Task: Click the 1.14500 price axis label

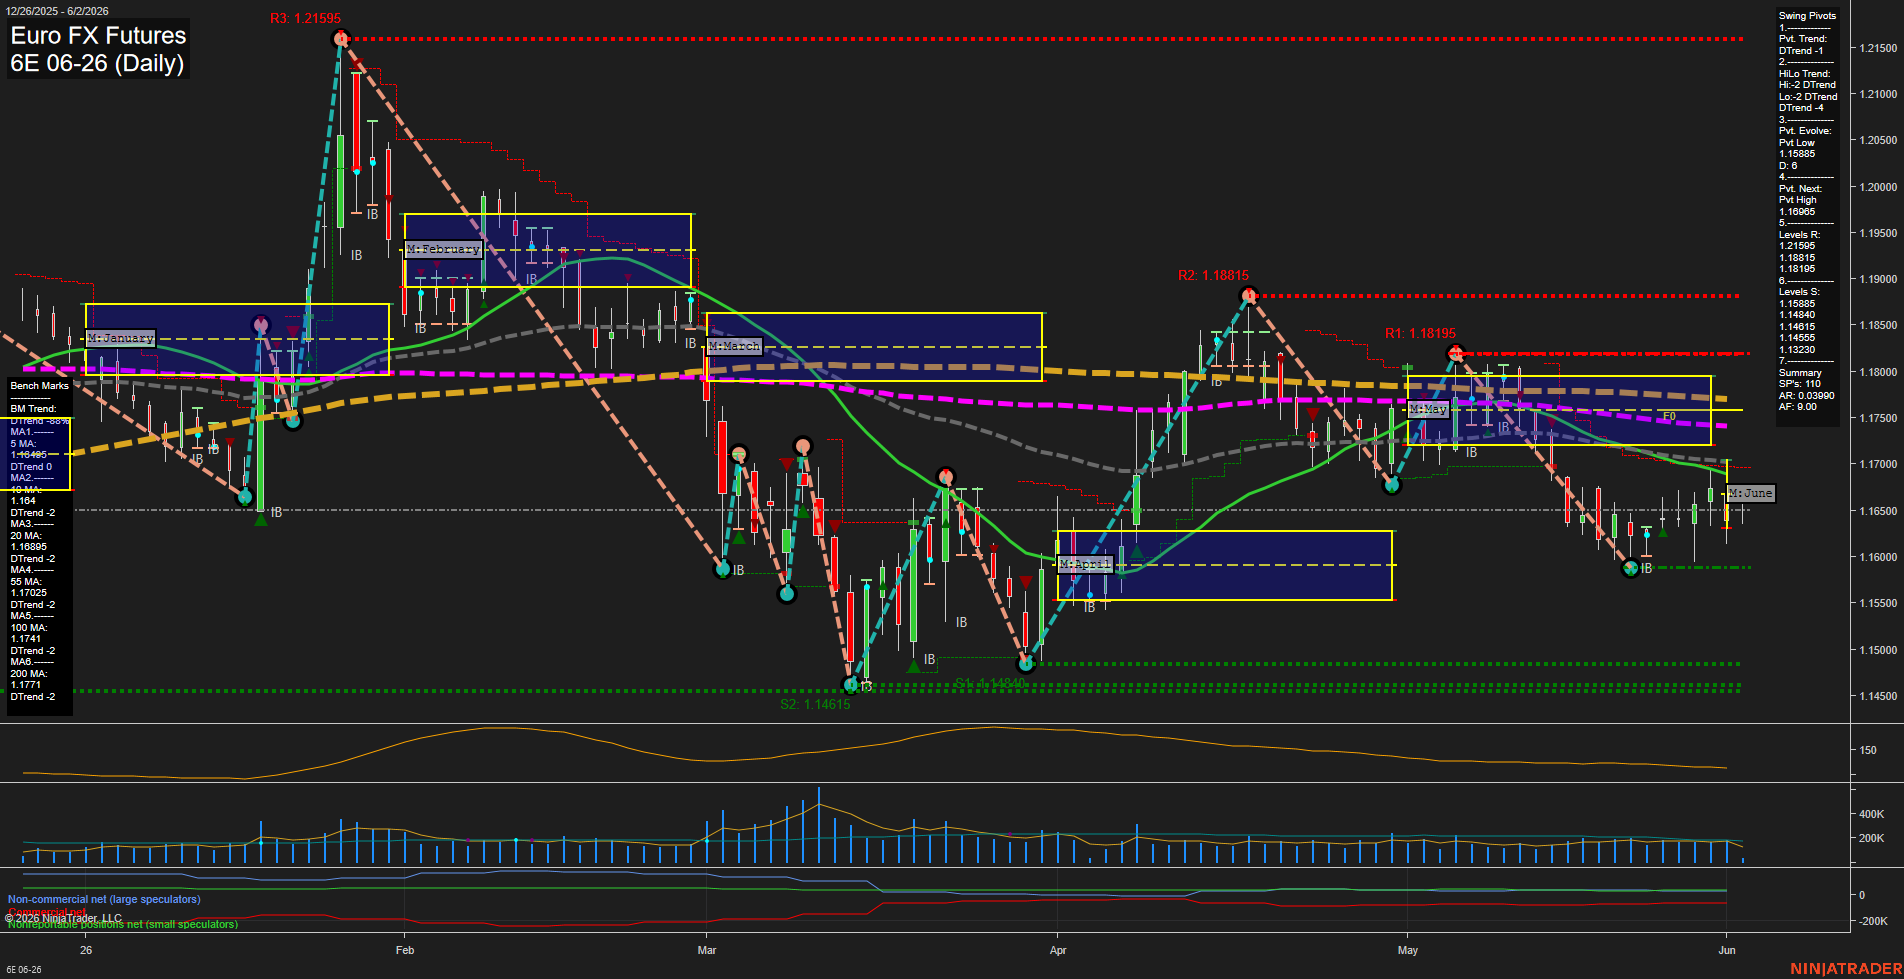Action: [x=1877, y=696]
